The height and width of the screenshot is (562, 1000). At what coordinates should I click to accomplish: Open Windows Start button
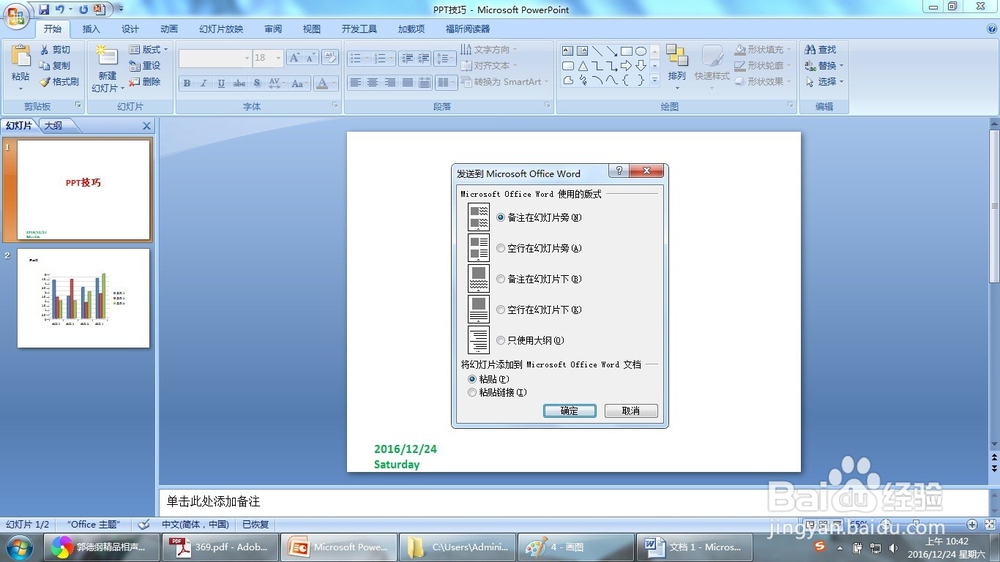tap(19, 547)
